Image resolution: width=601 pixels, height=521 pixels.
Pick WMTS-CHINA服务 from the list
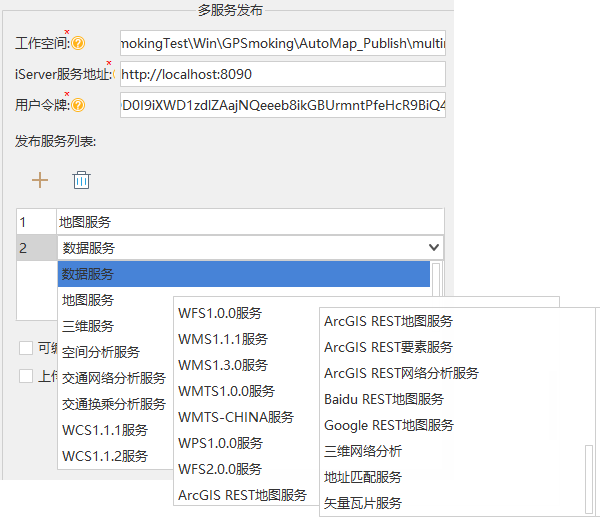tap(236, 417)
